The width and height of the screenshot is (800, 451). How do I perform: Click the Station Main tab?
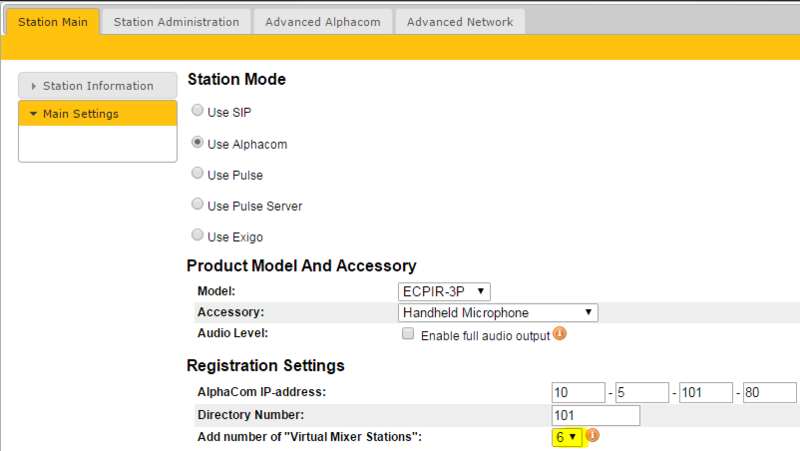pyautogui.click(x=52, y=21)
